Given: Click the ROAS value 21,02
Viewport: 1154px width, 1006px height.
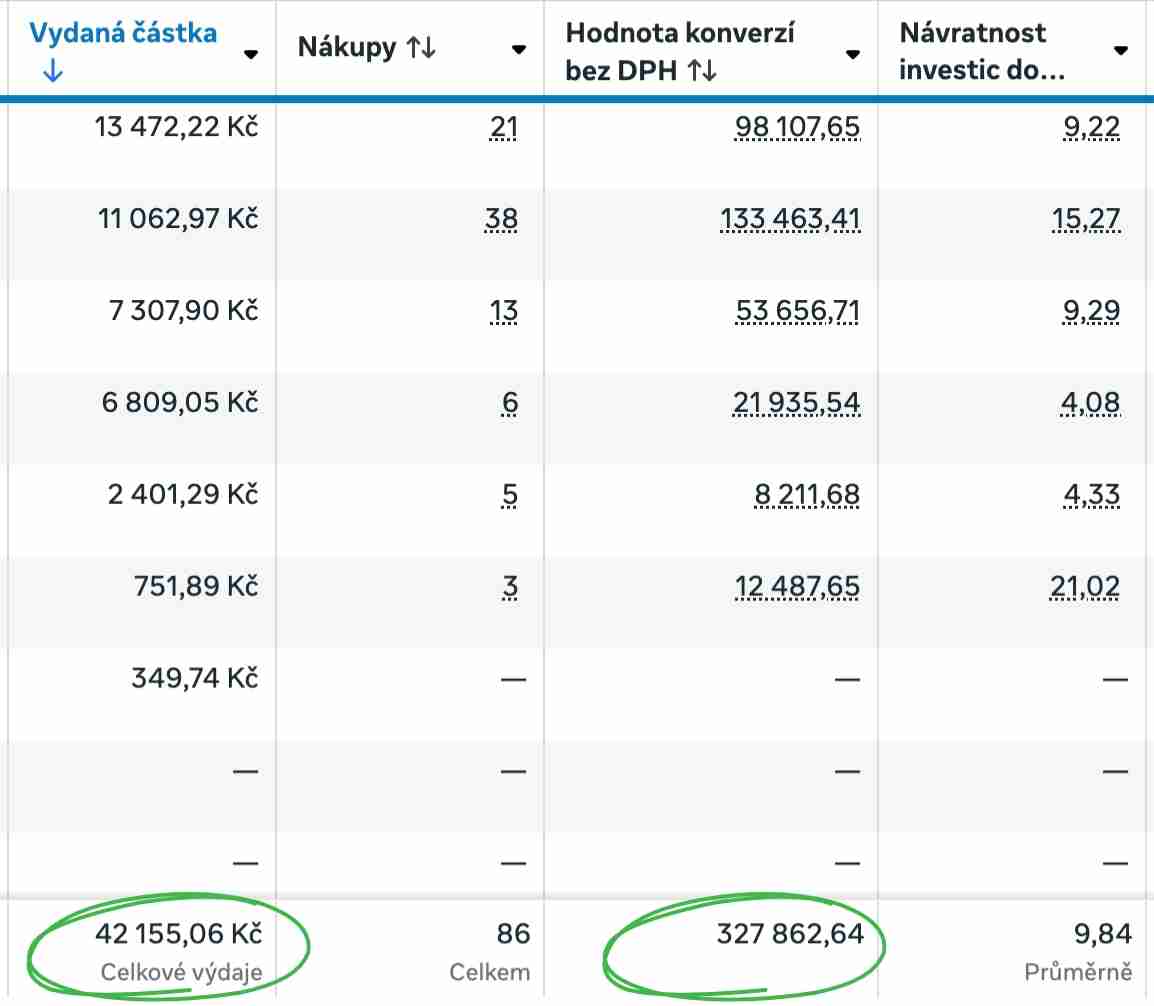Looking at the screenshot, I should [x=1086, y=587].
